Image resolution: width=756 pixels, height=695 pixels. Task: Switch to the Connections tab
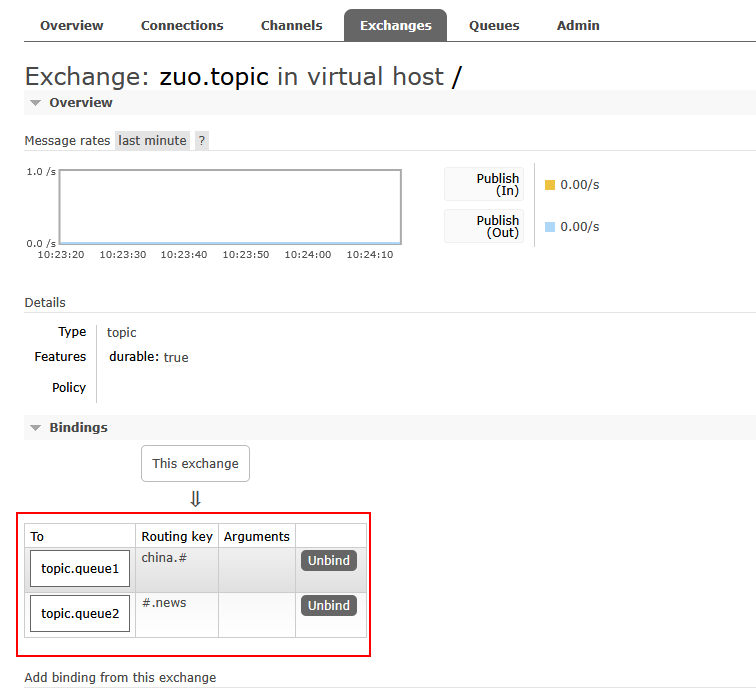182,25
